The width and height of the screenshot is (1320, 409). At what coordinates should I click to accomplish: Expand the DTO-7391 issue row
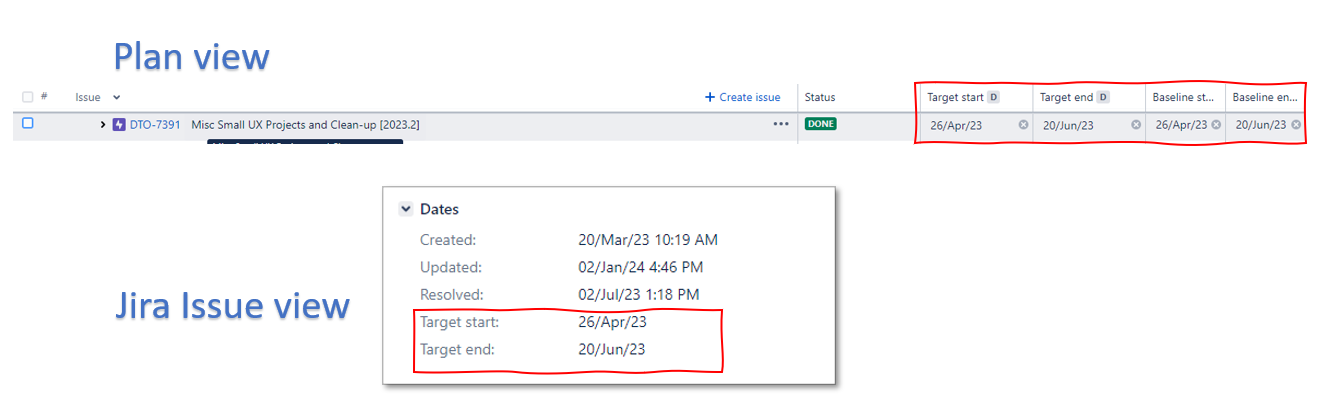pos(104,125)
